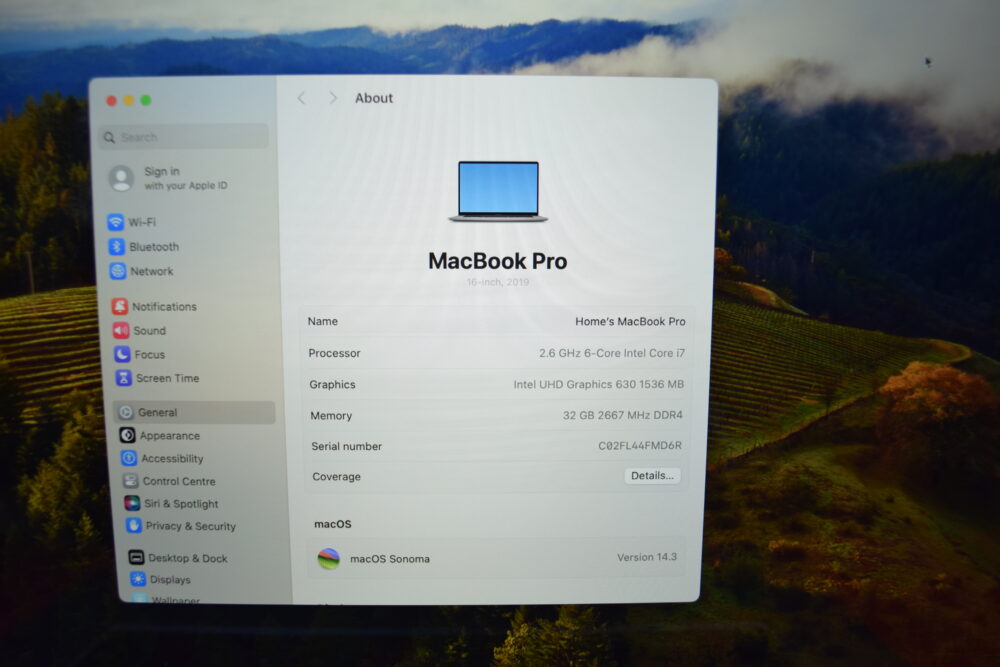Minimize the window with yellow button
The image size is (1000, 667).
128,101
